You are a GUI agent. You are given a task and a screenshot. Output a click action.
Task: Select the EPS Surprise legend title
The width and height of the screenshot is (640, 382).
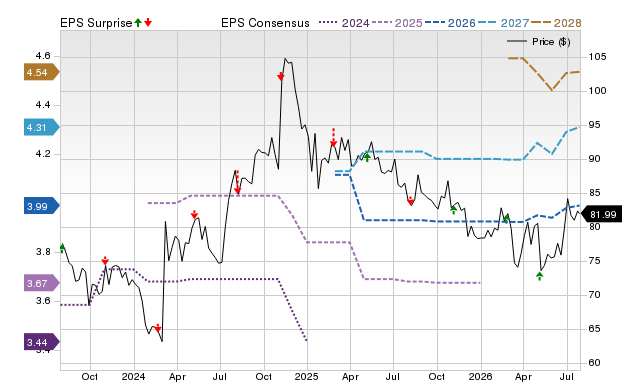pos(96,23)
